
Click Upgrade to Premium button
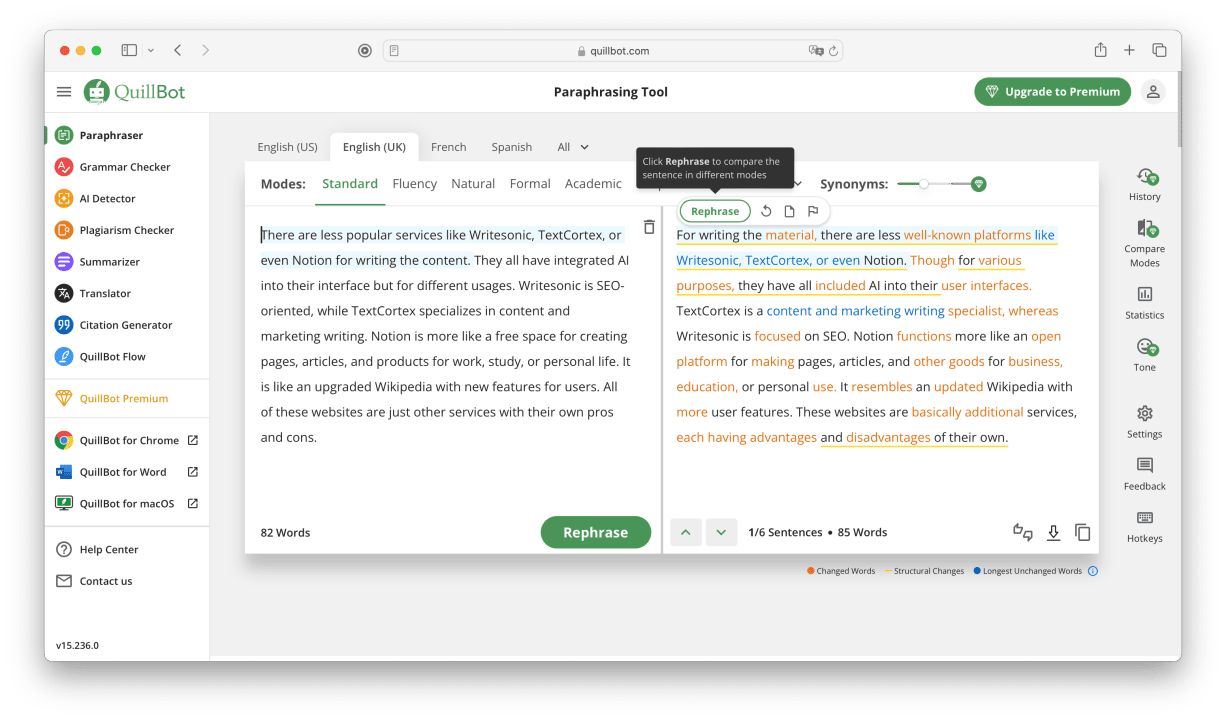(x=1052, y=92)
